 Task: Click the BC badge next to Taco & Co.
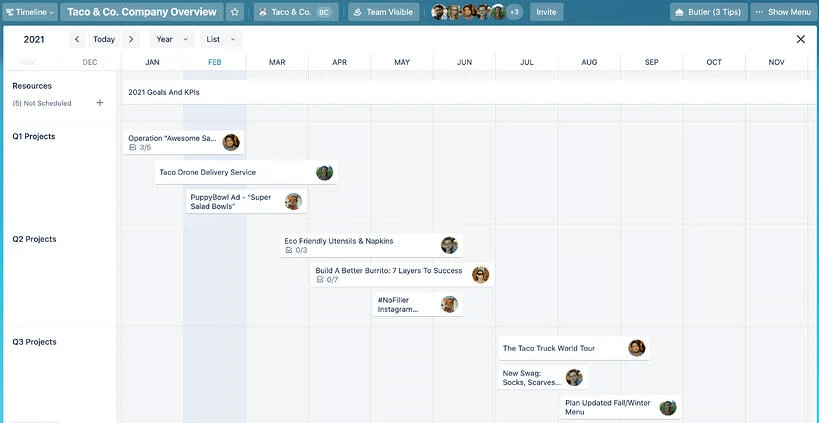point(324,12)
